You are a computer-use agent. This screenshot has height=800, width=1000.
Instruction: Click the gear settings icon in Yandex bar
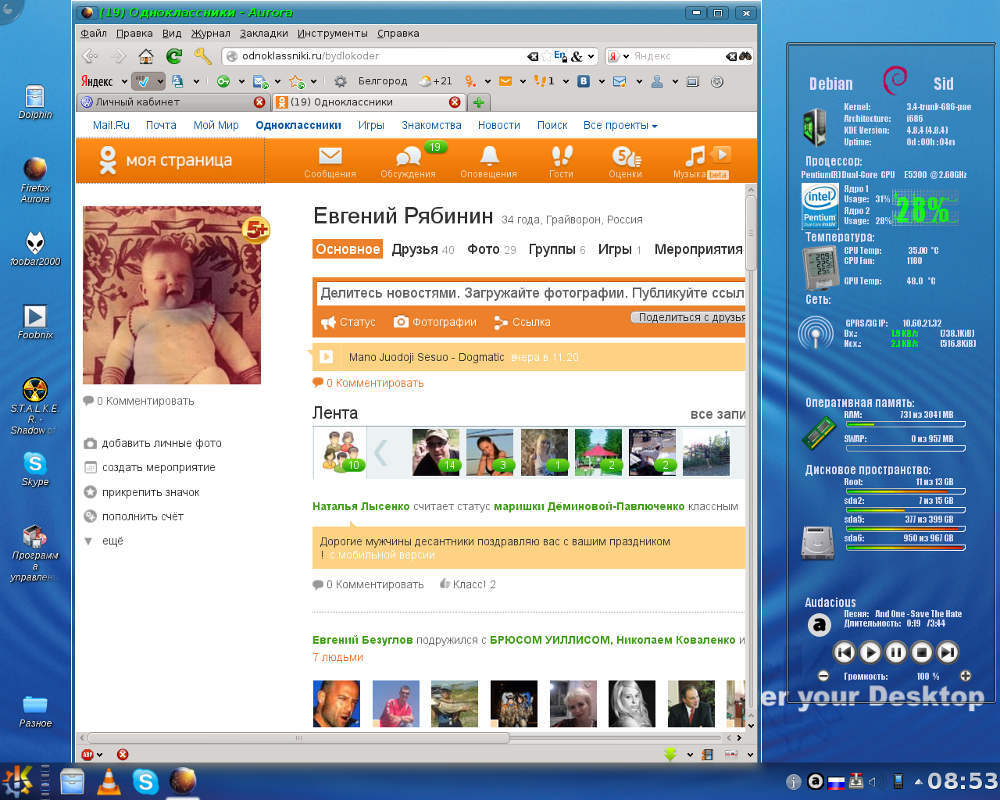341,82
